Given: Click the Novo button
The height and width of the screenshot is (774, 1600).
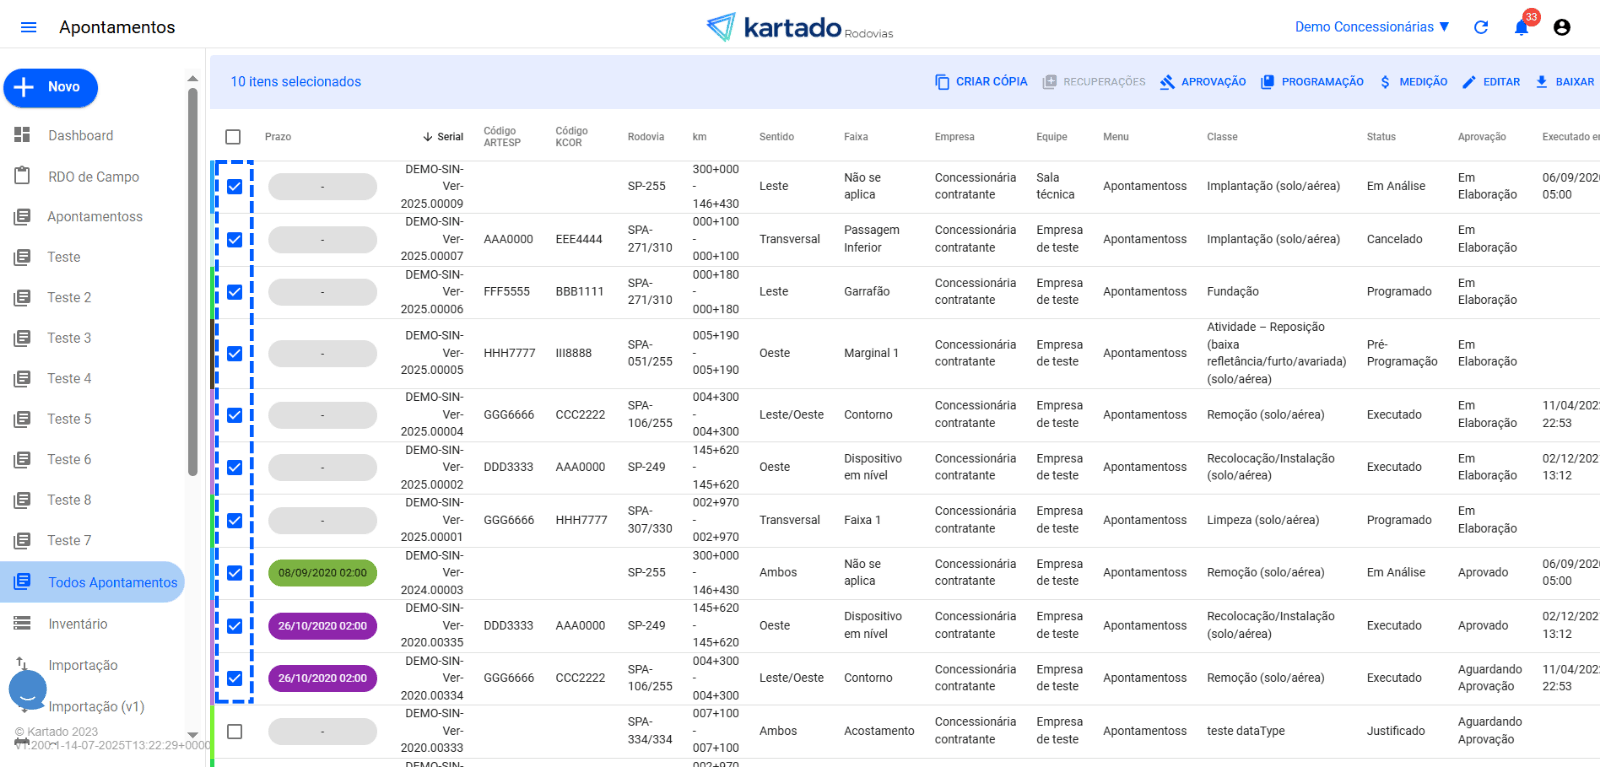Looking at the screenshot, I should 50,87.
